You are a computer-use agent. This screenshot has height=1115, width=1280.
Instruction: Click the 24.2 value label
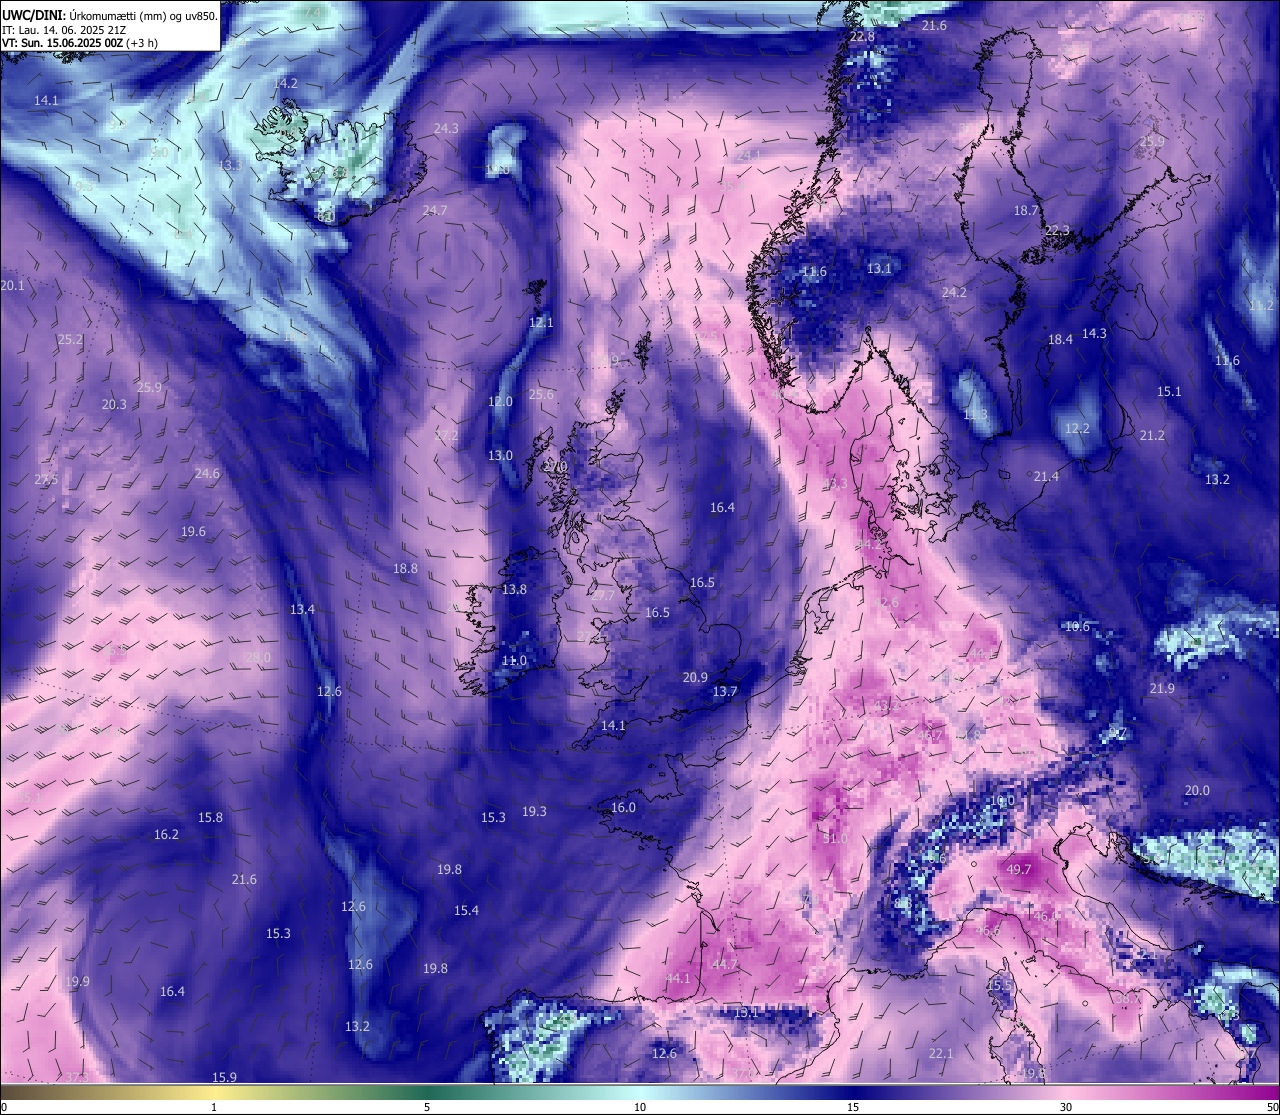(954, 293)
